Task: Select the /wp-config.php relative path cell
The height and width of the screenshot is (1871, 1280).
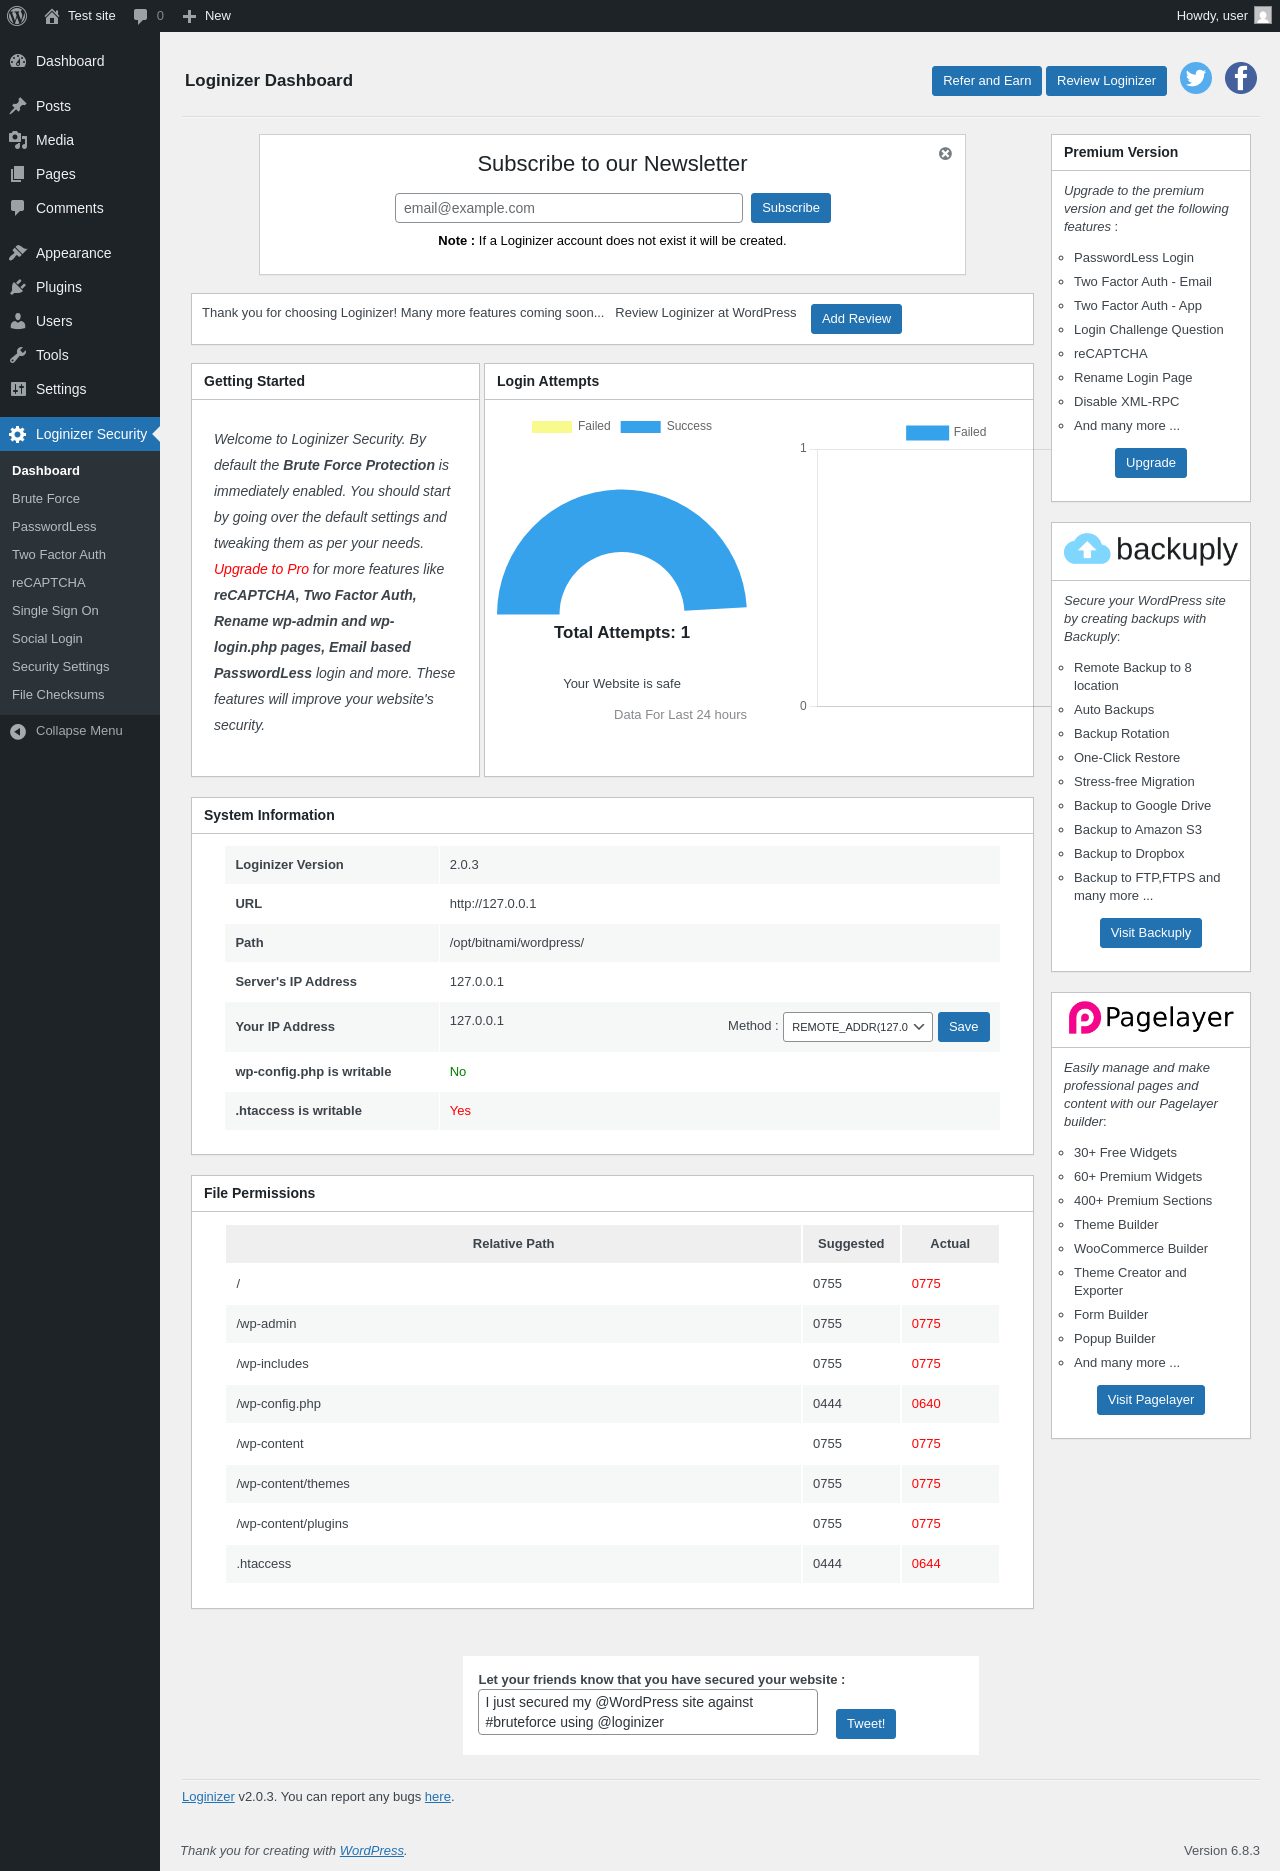Action: click(514, 1404)
